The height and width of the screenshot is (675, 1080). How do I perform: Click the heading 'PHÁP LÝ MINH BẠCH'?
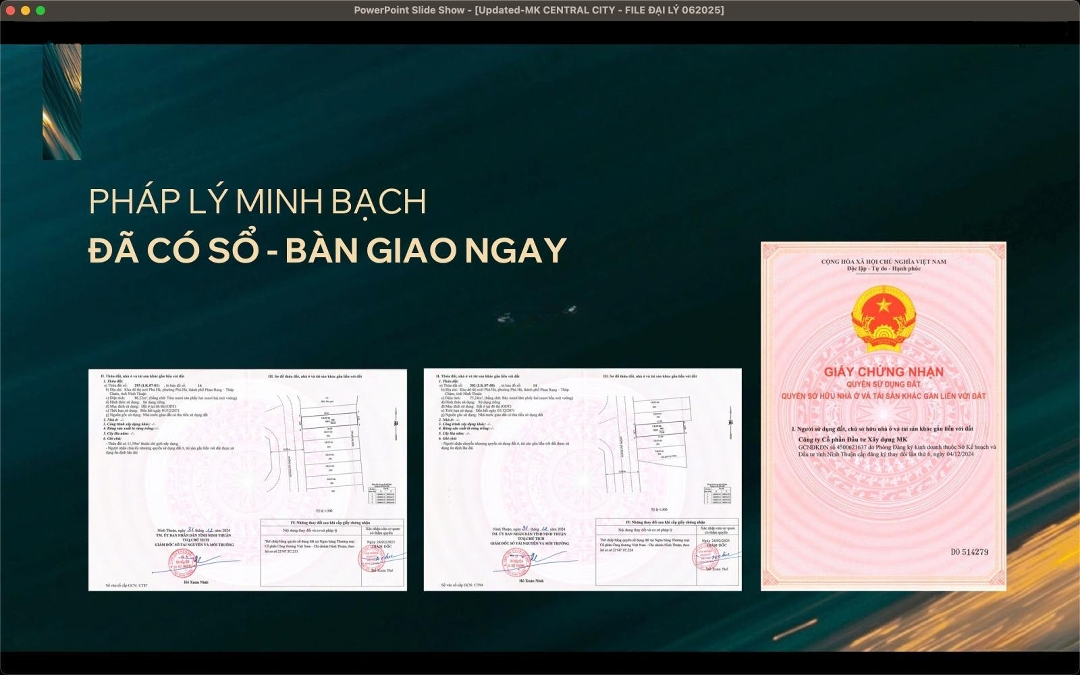tap(257, 202)
